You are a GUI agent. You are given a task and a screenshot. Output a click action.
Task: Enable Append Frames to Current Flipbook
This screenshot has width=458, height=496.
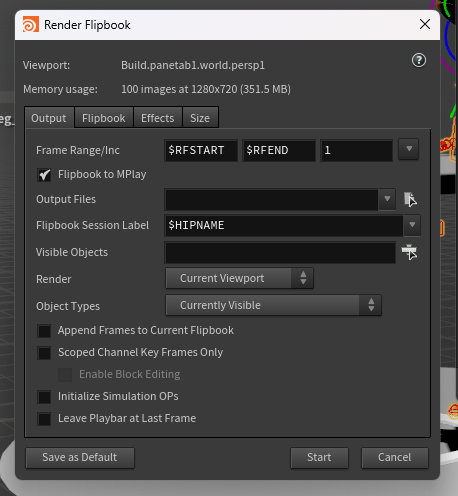(44, 331)
